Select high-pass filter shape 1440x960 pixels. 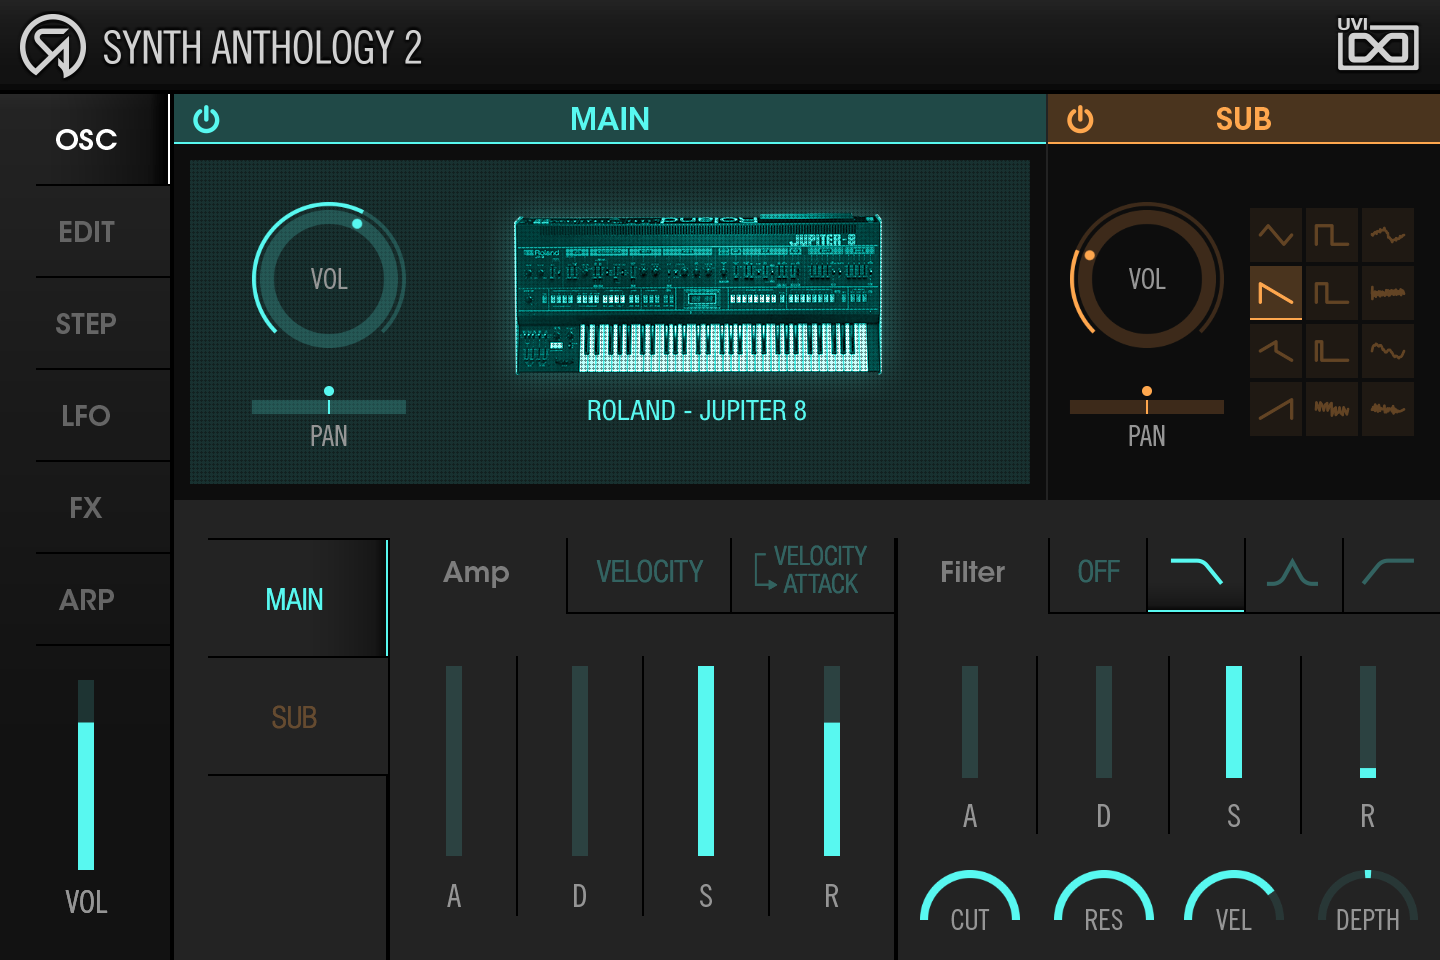pos(1390,573)
